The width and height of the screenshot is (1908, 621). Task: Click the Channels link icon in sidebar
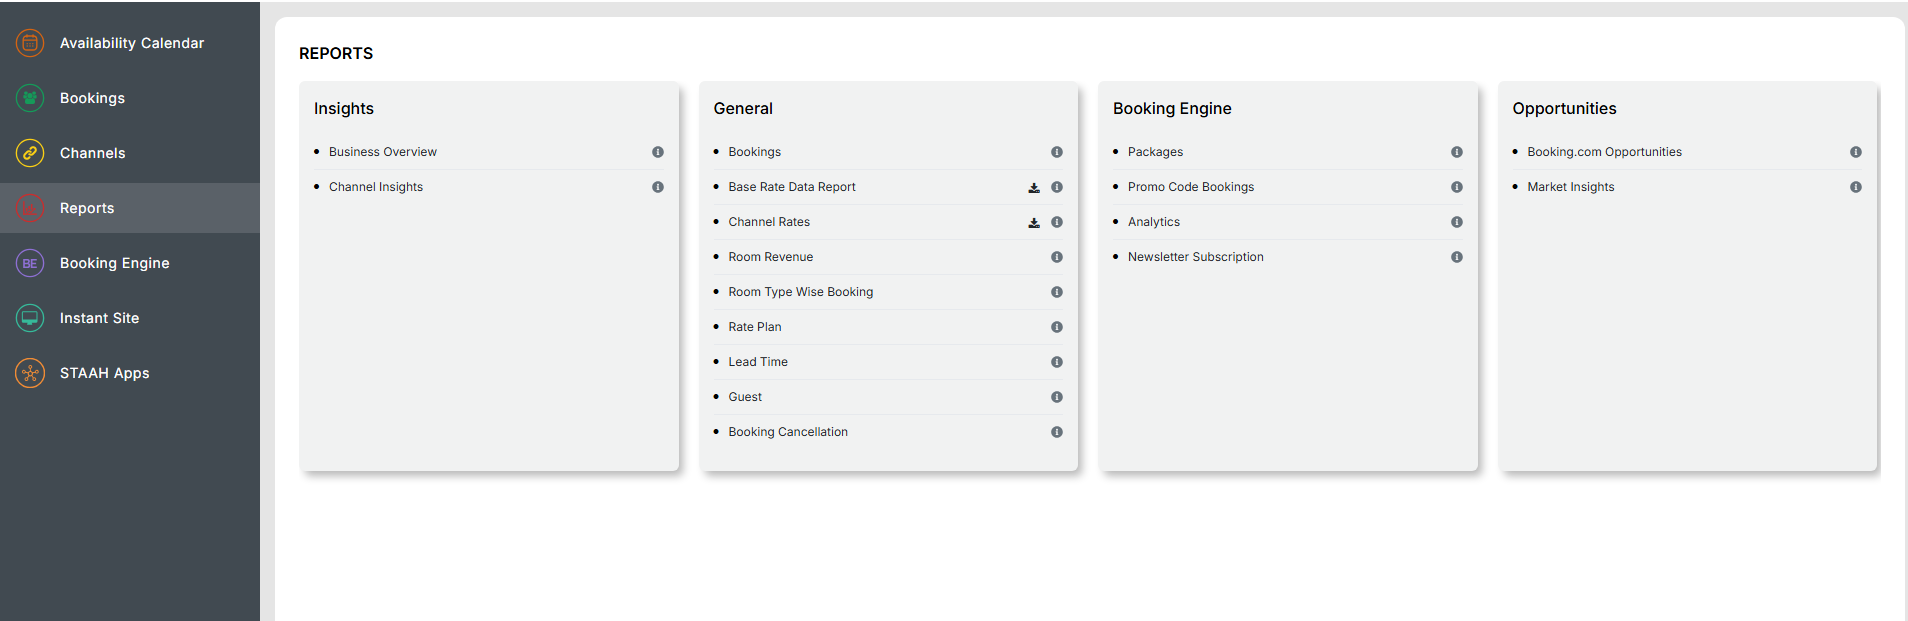tap(30, 153)
